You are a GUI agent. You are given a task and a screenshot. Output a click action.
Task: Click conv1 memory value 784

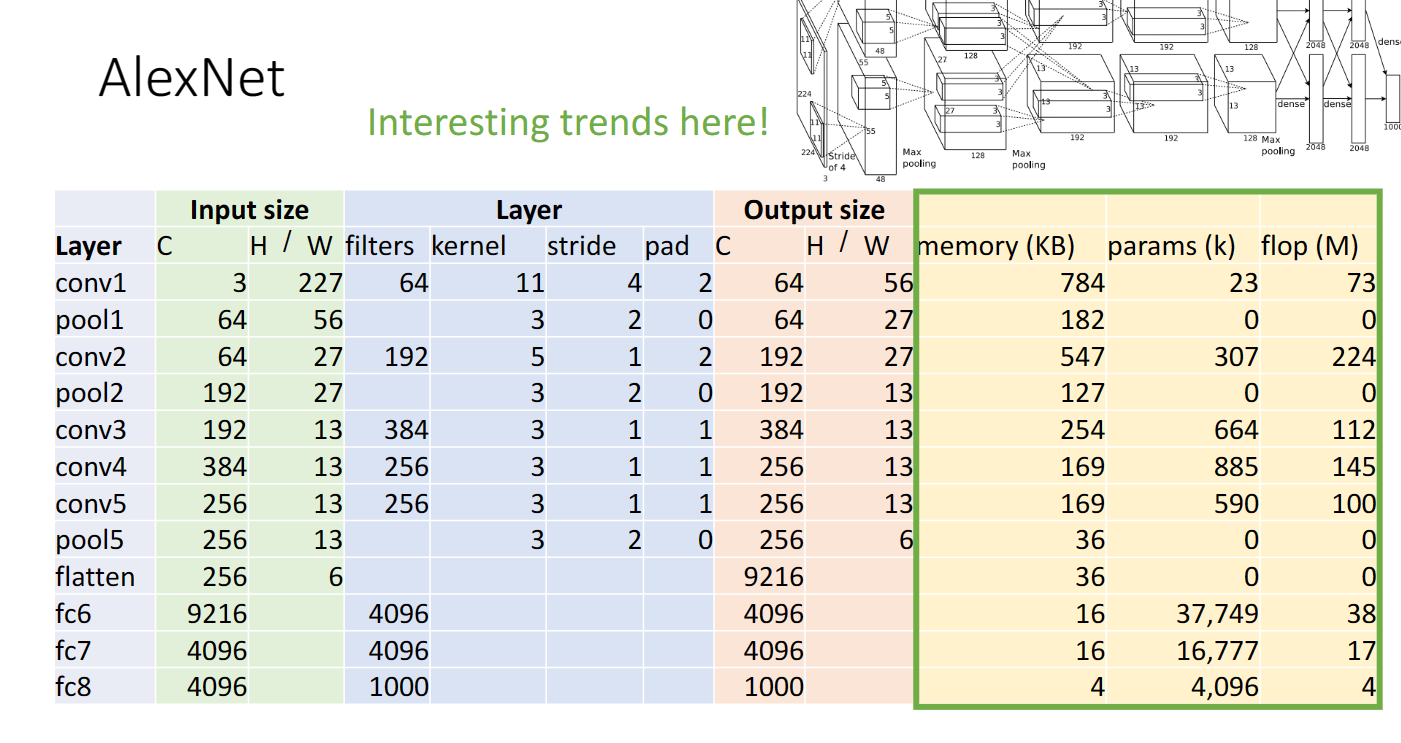[x=1082, y=283]
